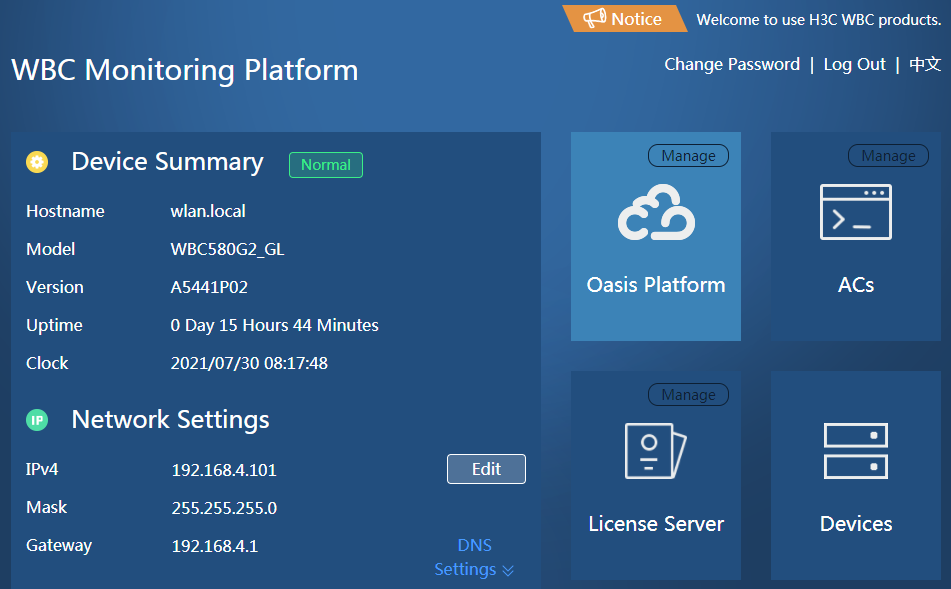The width and height of the screenshot is (951, 589).
Task: Click the Manage button on ACs
Action: pyautogui.click(x=889, y=155)
